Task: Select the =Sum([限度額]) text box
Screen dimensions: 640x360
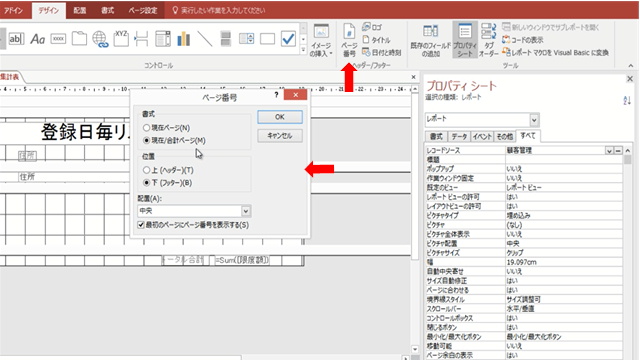Action: click(x=242, y=260)
